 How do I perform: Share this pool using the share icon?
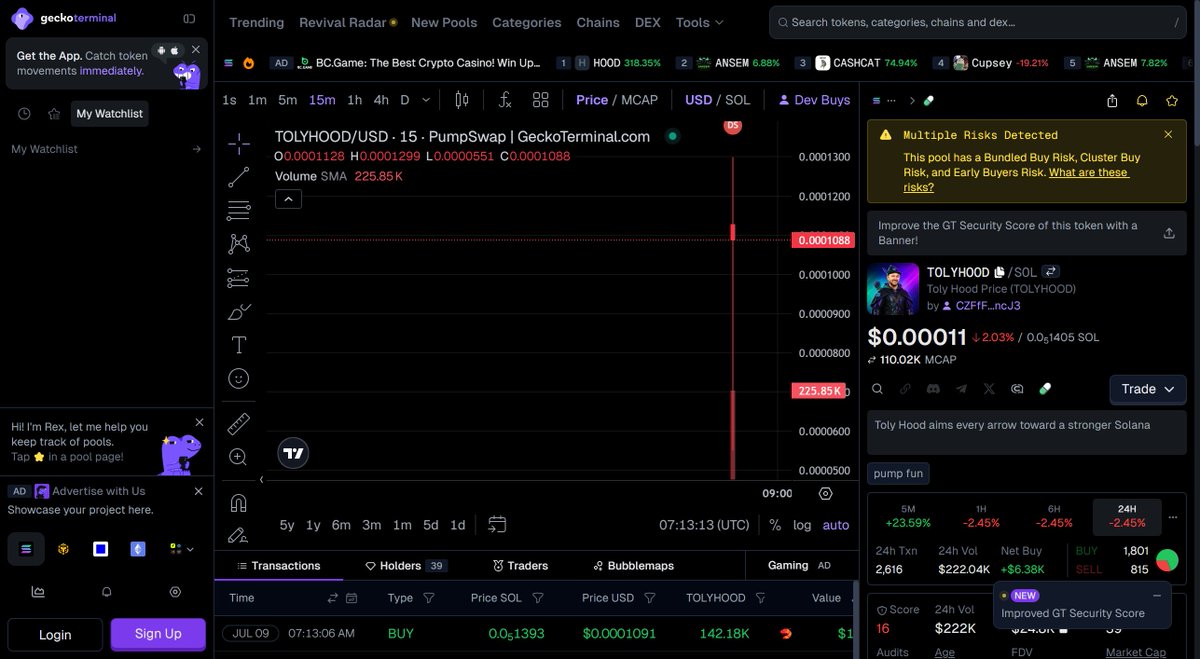point(1113,101)
